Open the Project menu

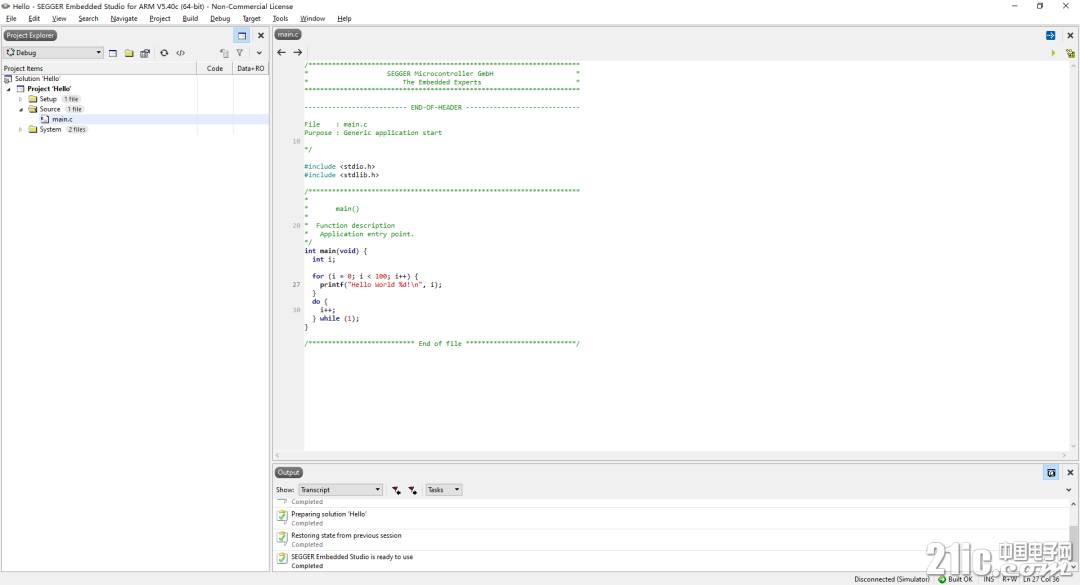click(x=160, y=19)
